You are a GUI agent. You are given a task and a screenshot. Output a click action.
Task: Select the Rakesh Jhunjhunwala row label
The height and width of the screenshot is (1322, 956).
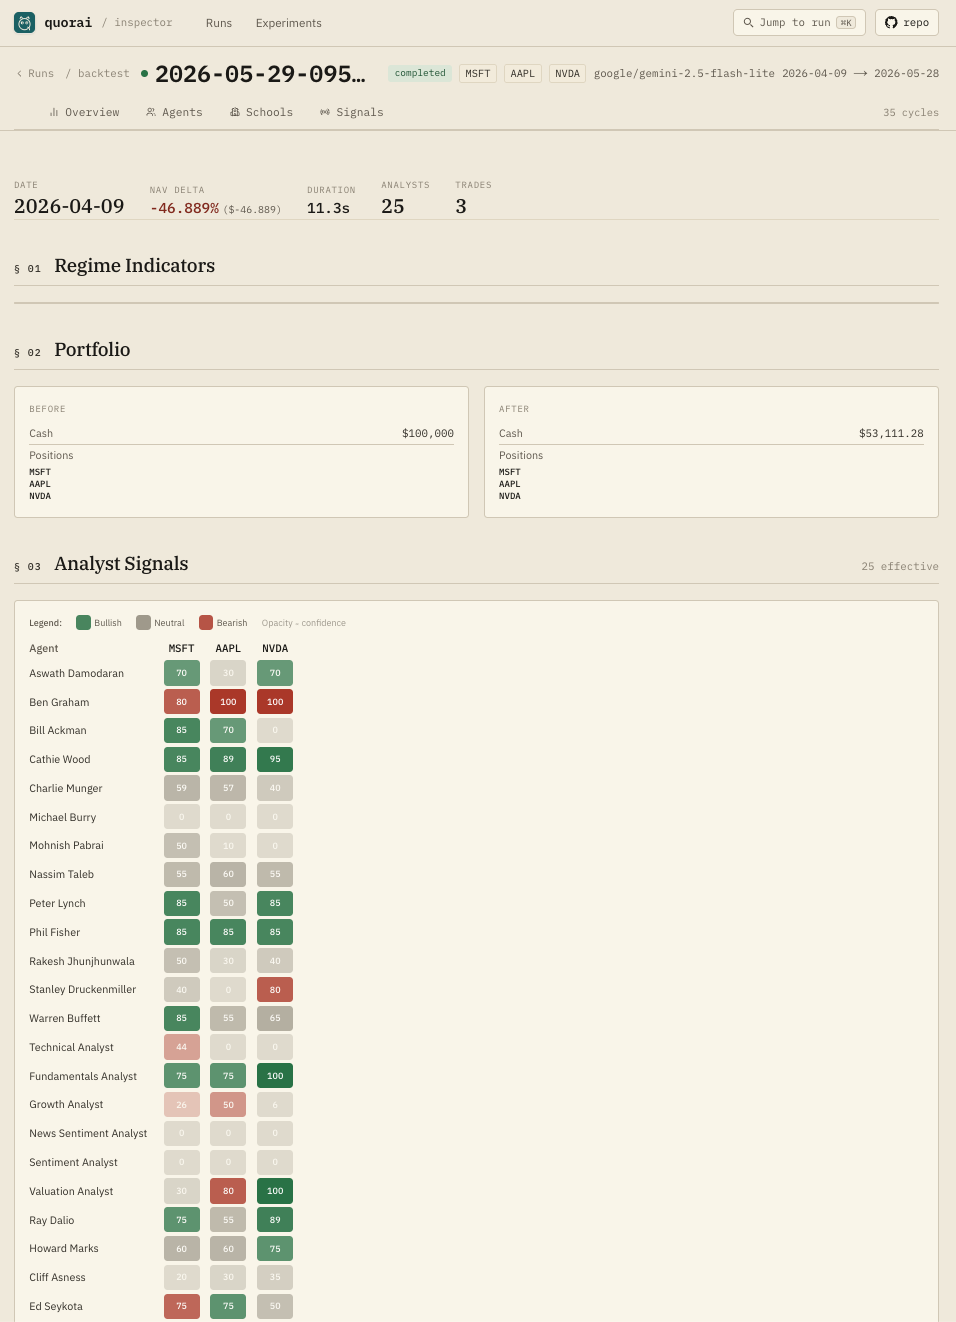click(x=82, y=962)
